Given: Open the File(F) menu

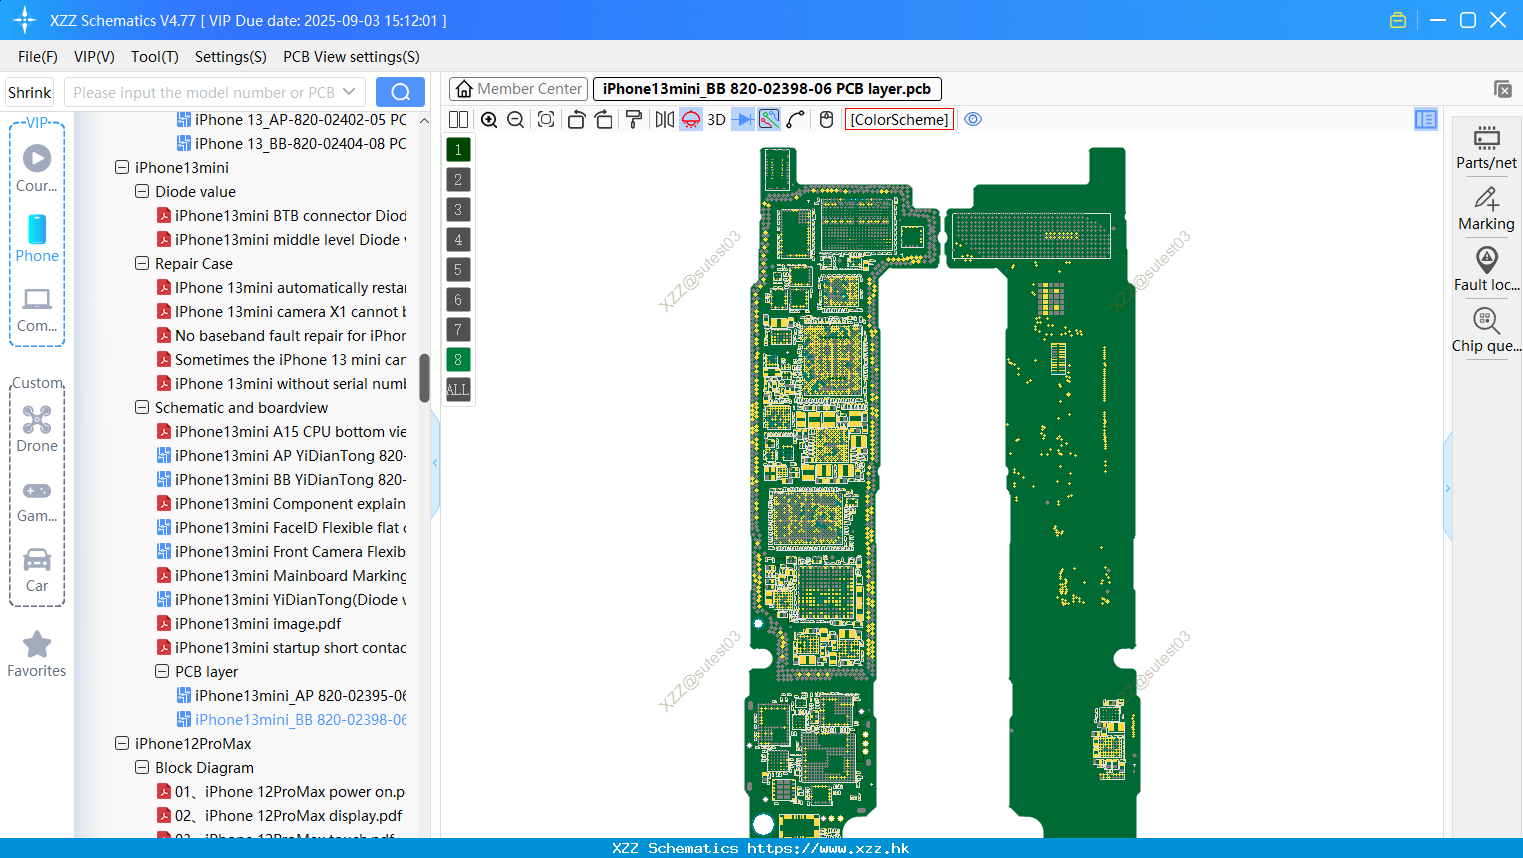Looking at the screenshot, I should (38, 57).
